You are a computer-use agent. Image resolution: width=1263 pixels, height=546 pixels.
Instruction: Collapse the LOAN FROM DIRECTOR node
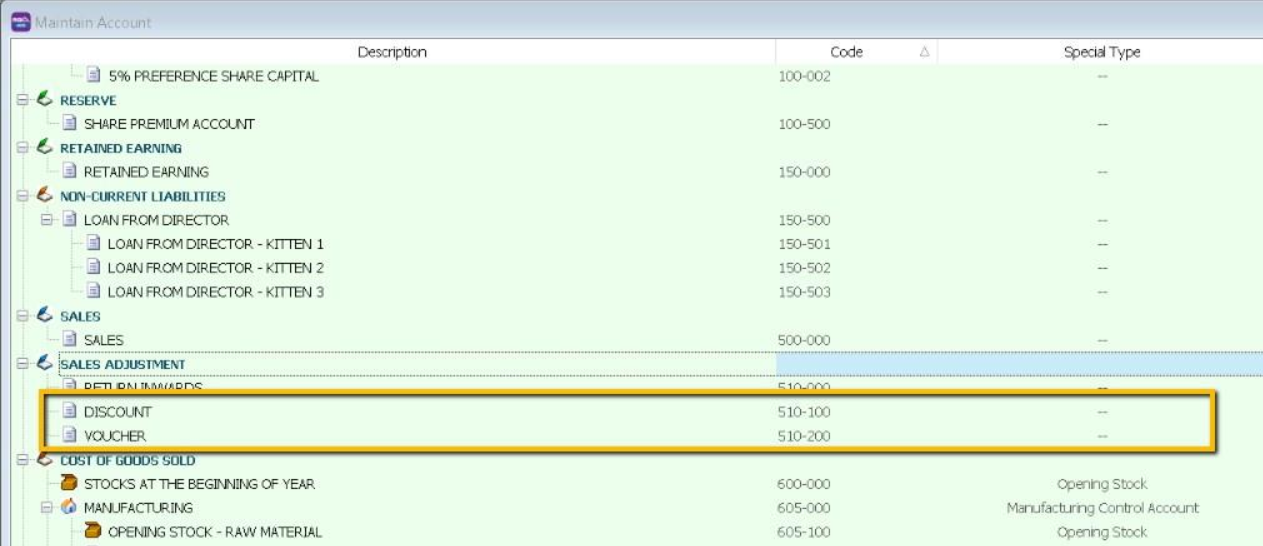[47, 220]
